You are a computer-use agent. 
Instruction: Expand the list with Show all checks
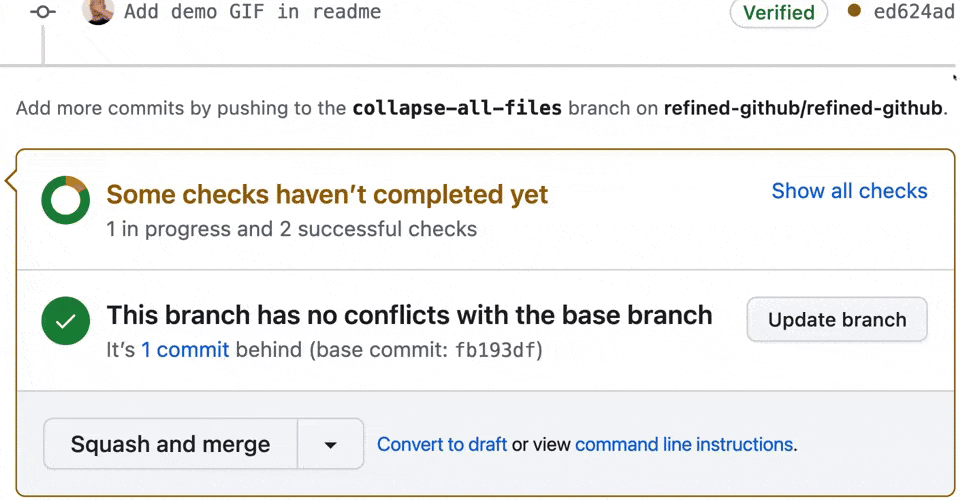click(x=849, y=191)
